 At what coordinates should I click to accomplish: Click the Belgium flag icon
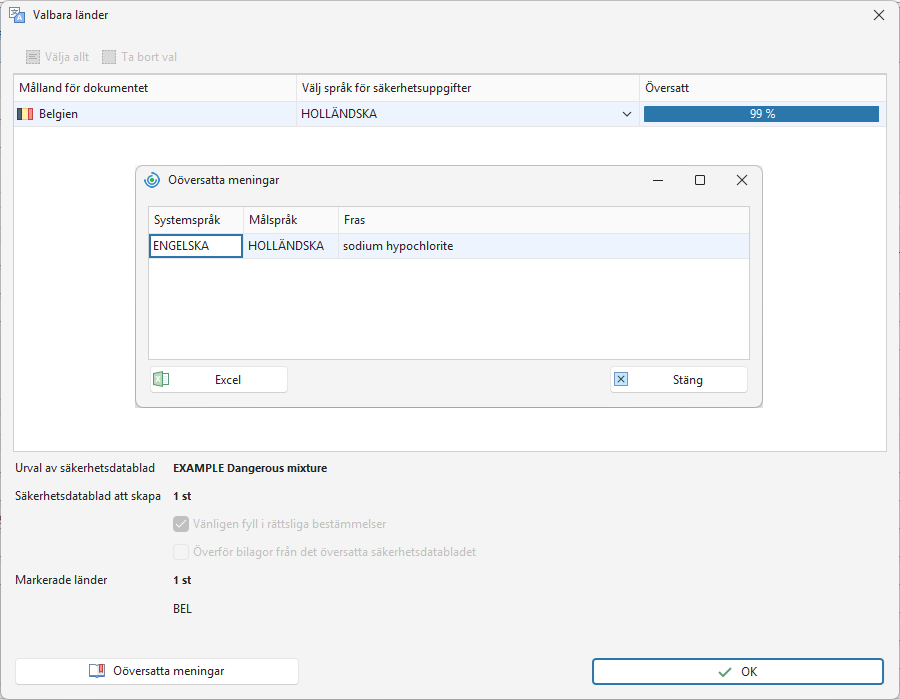(25, 114)
